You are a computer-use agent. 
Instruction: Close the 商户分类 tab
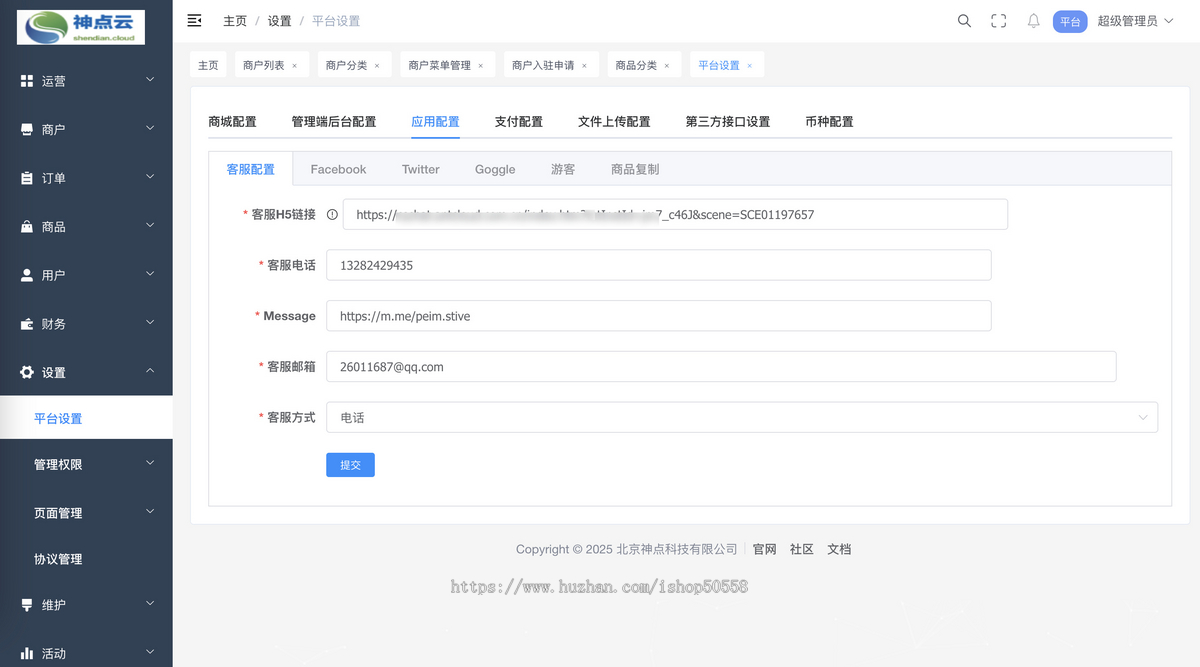click(377, 66)
